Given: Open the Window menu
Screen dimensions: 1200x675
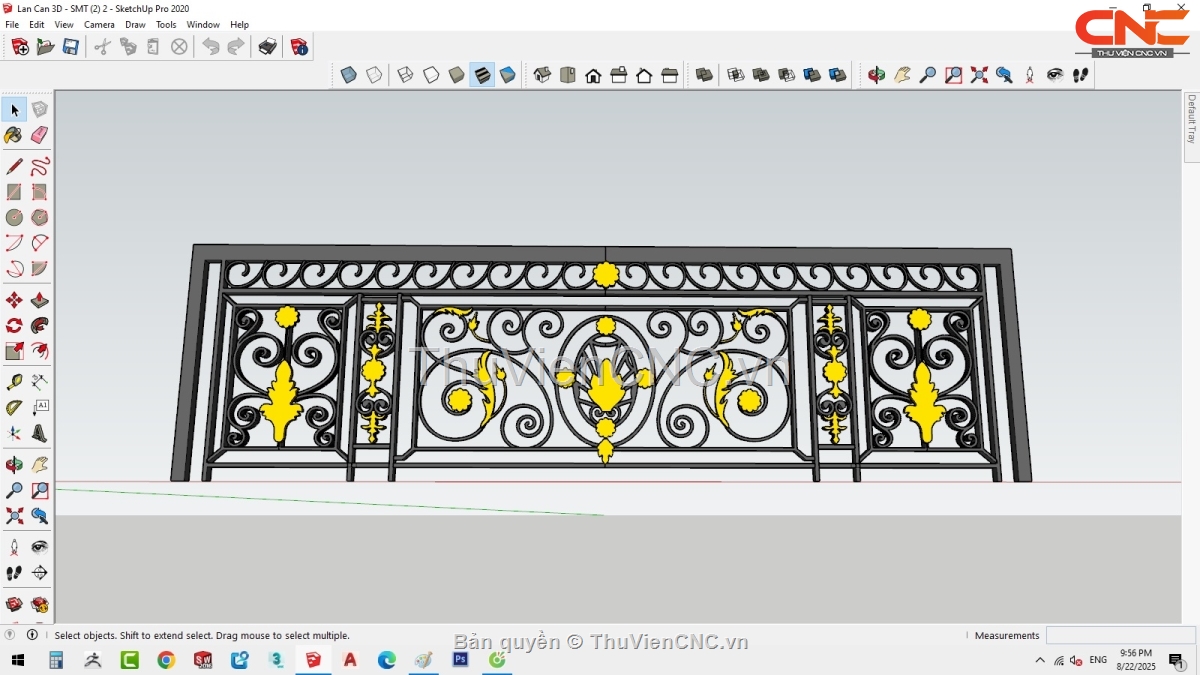Looking at the screenshot, I should [x=203, y=24].
